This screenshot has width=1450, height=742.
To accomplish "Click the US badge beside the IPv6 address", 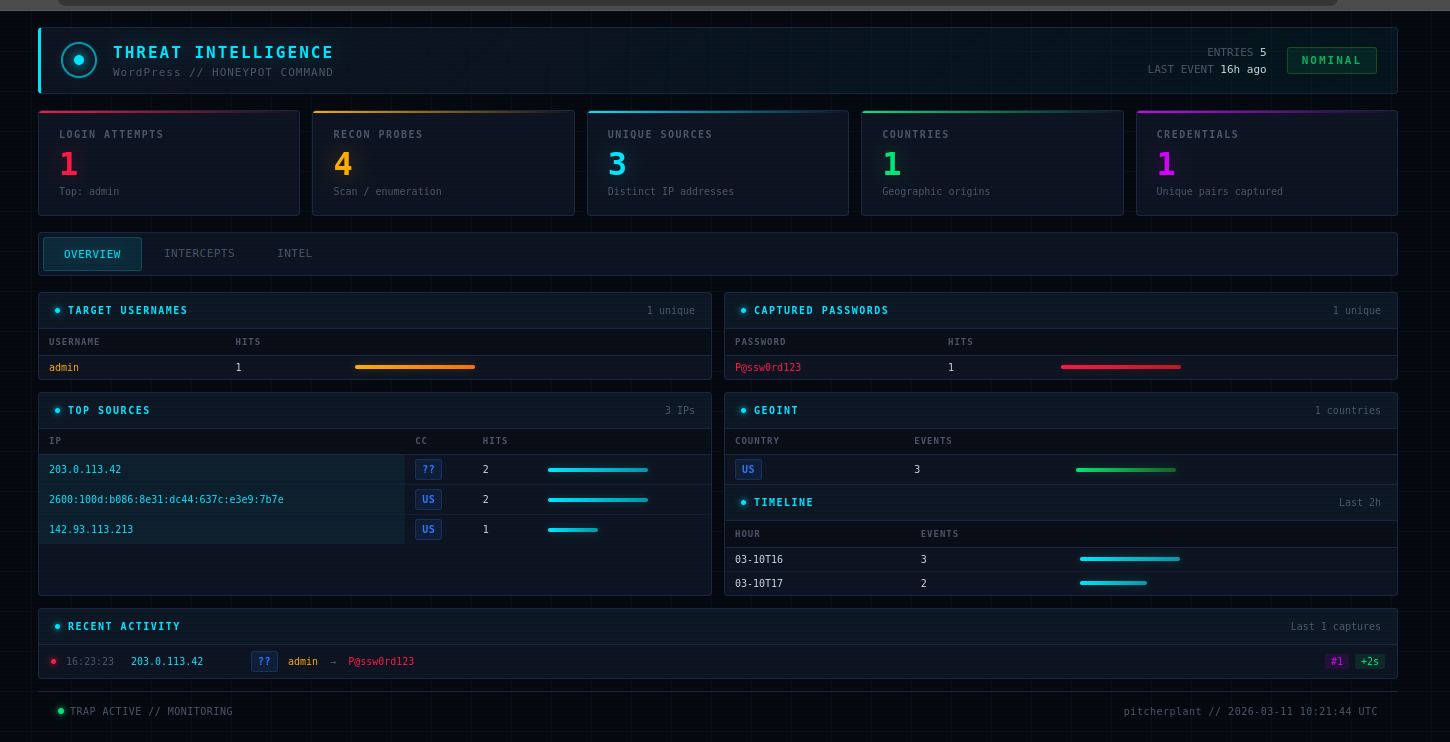I will coord(428,500).
